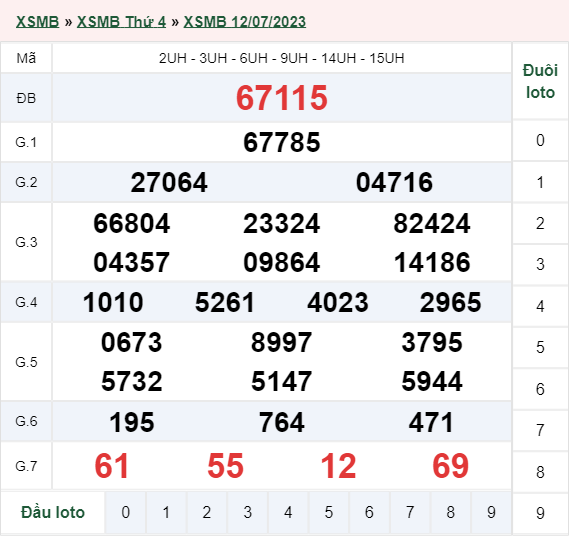This screenshot has height=536, width=569.
Task: Select Đầu loto digit 0
Action: 126,512
